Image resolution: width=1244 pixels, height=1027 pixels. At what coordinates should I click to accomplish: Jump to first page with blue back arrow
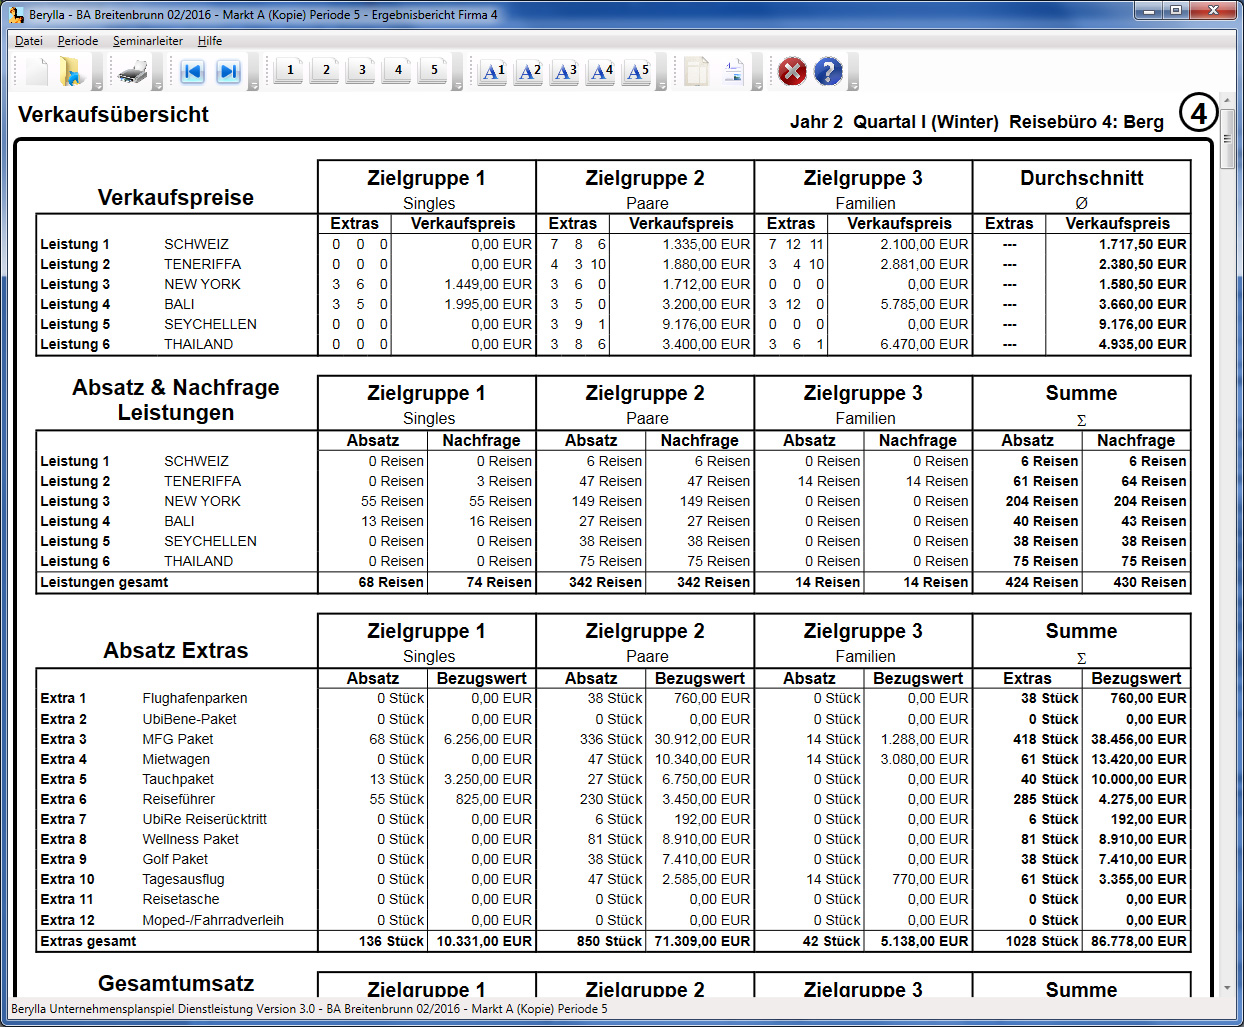pos(193,71)
